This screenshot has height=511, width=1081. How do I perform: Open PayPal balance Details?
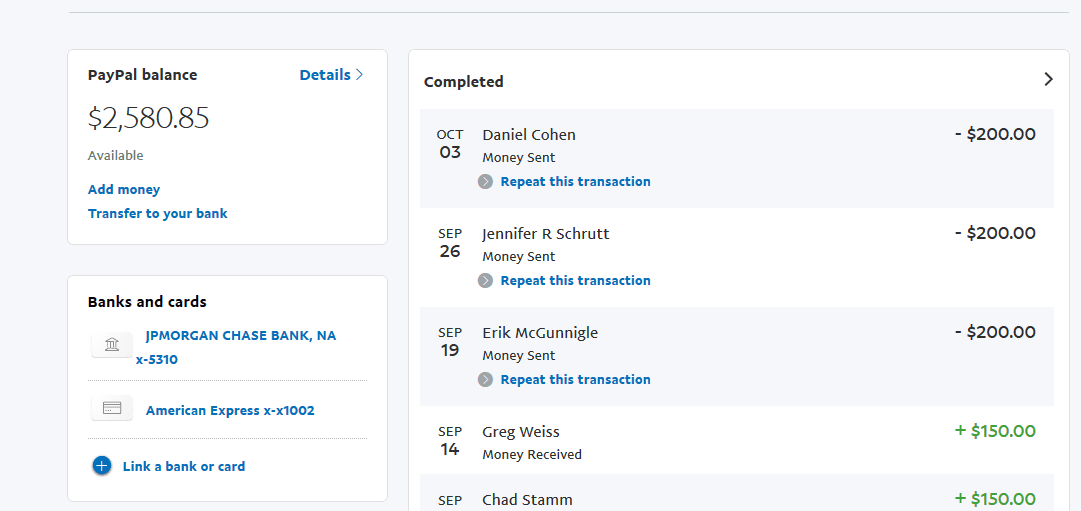point(331,75)
